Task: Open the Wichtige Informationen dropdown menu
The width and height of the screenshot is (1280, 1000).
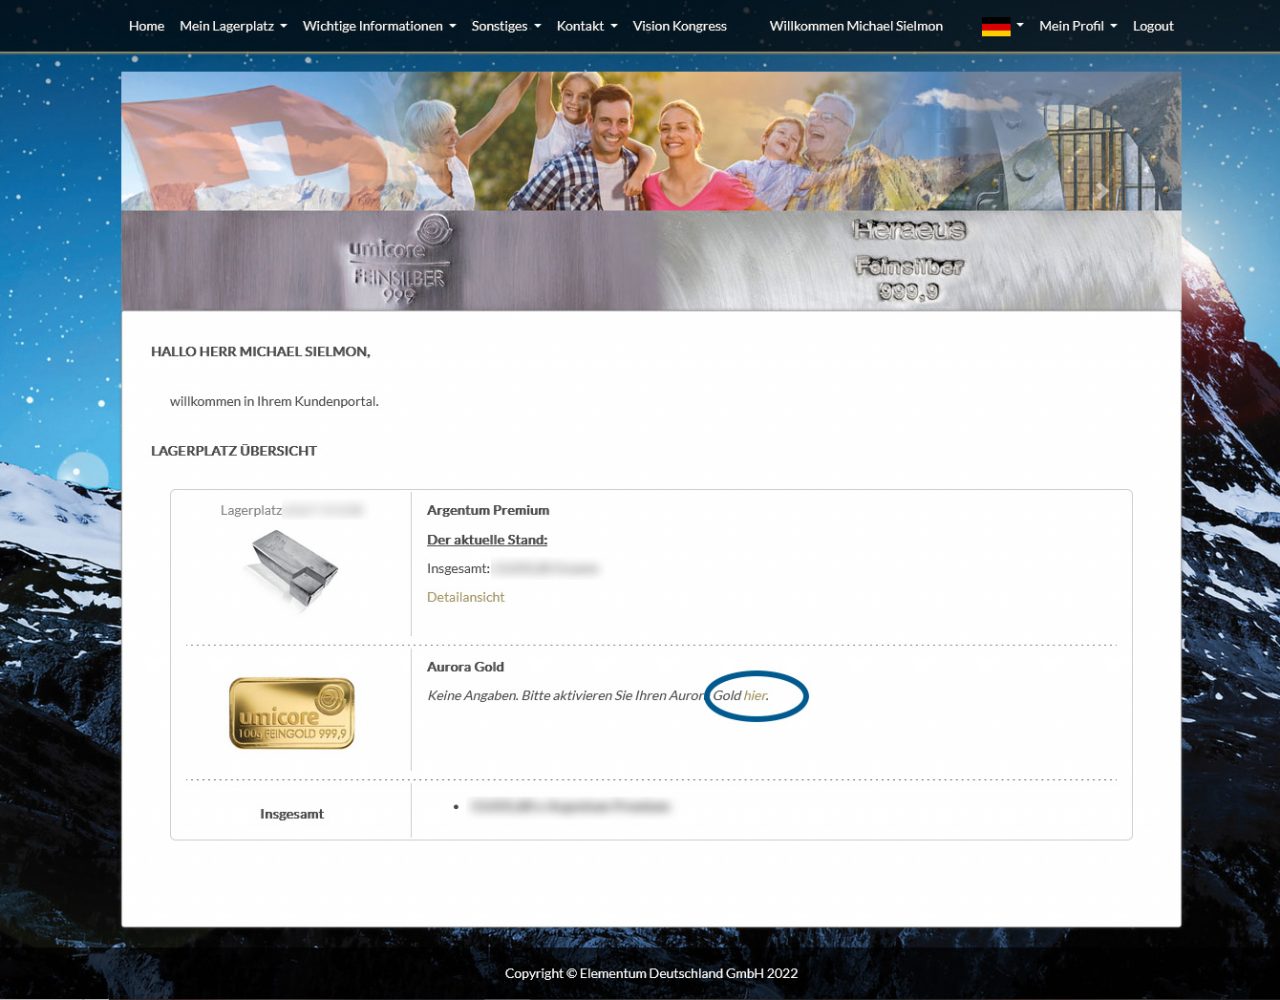Action: 379,26
